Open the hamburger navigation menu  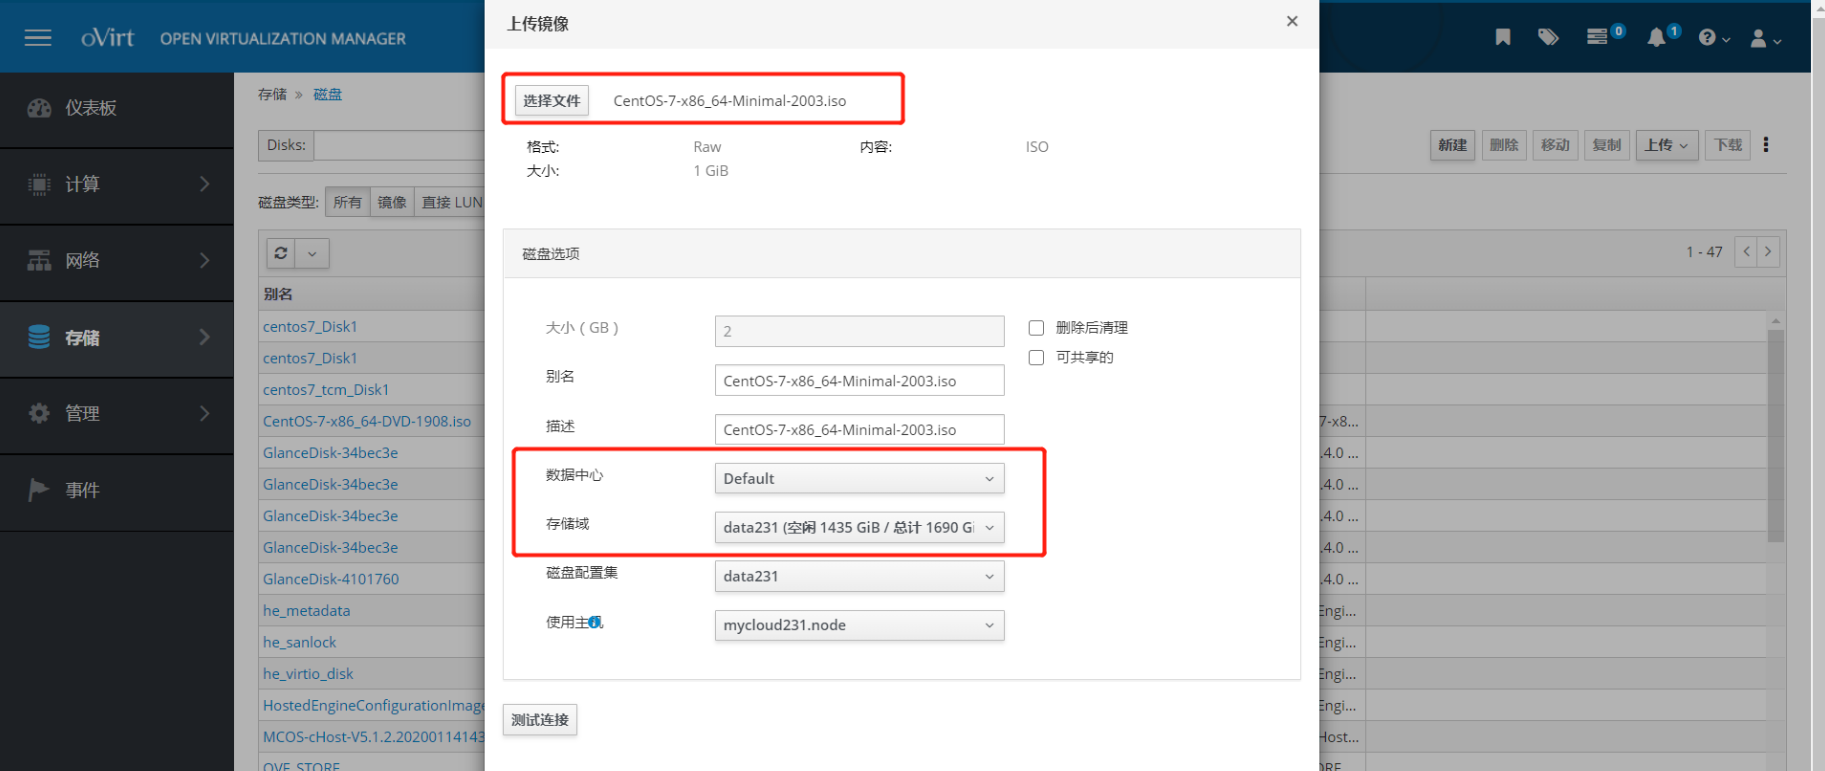coord(38,38)
